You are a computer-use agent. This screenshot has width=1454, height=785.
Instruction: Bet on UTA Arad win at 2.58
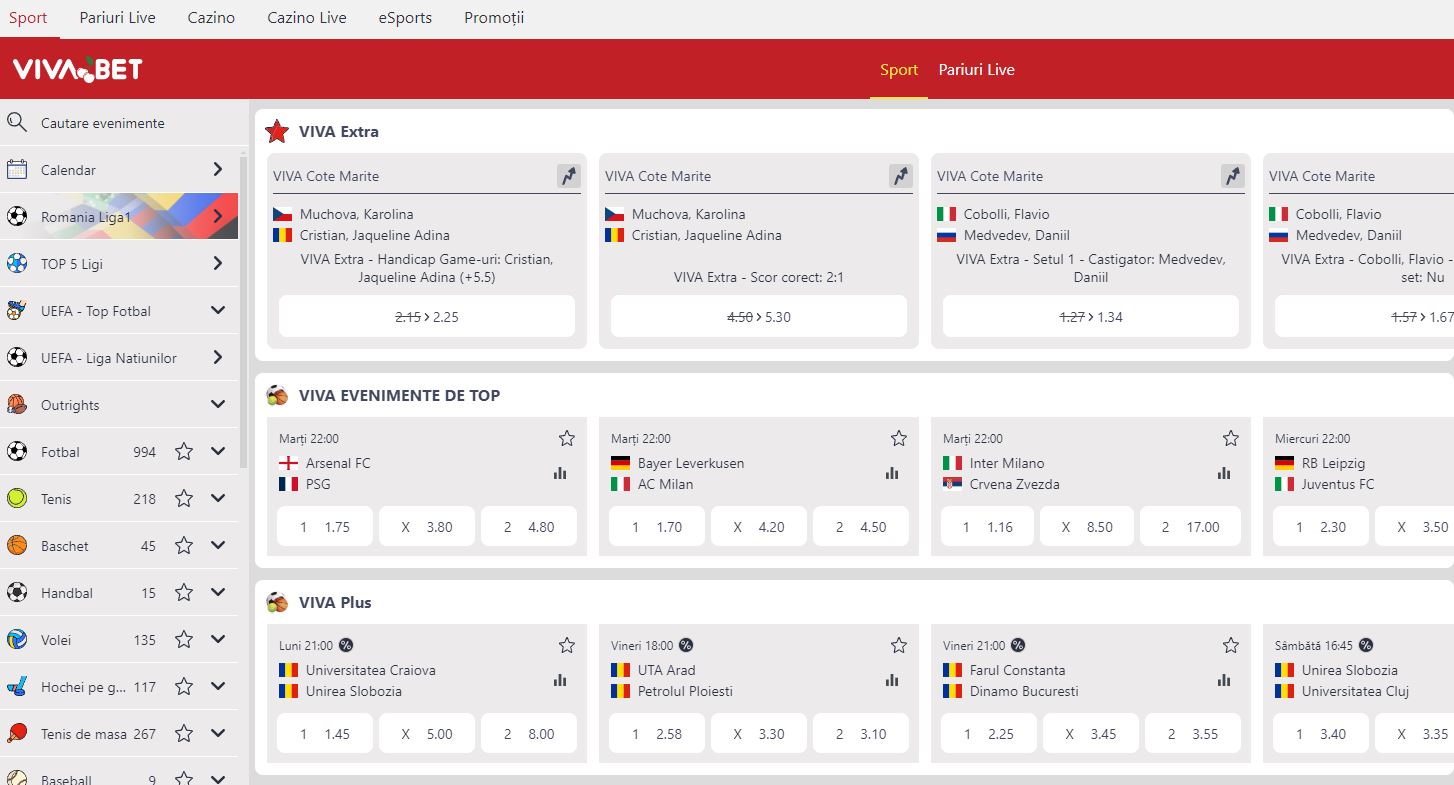coord(657,734)
